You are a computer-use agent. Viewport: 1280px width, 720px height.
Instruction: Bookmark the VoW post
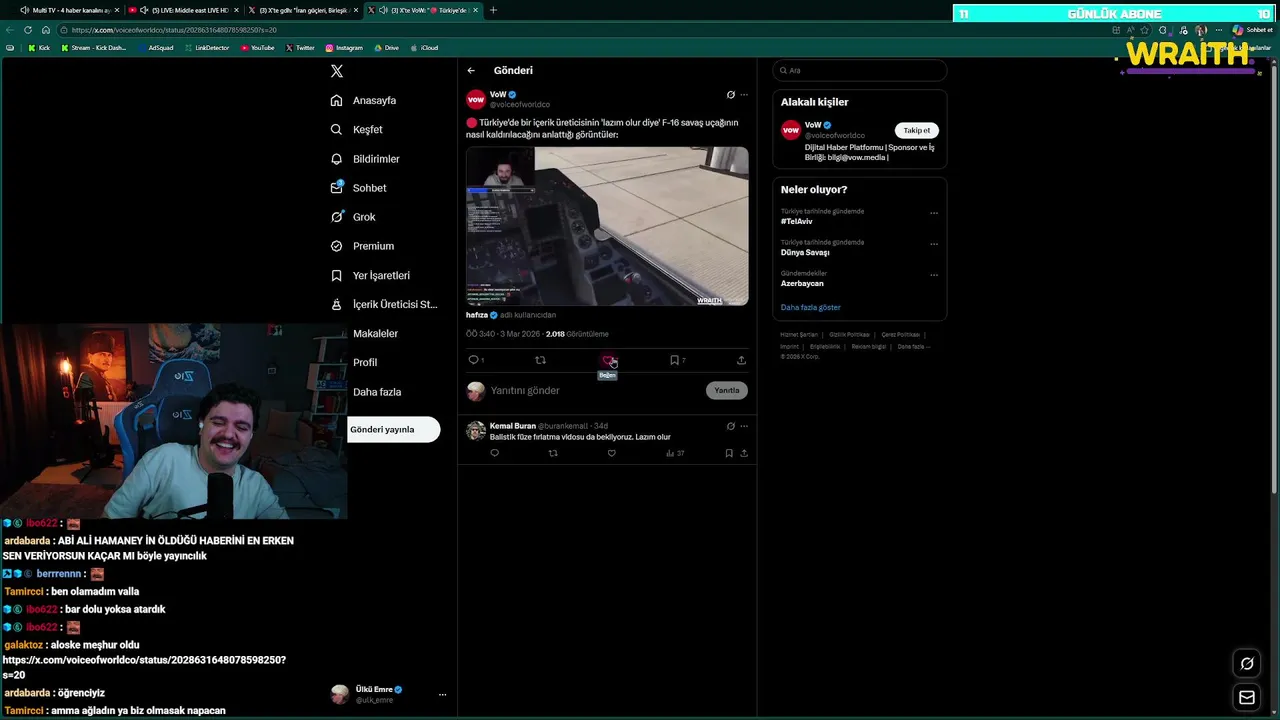(x=675, y=360)
